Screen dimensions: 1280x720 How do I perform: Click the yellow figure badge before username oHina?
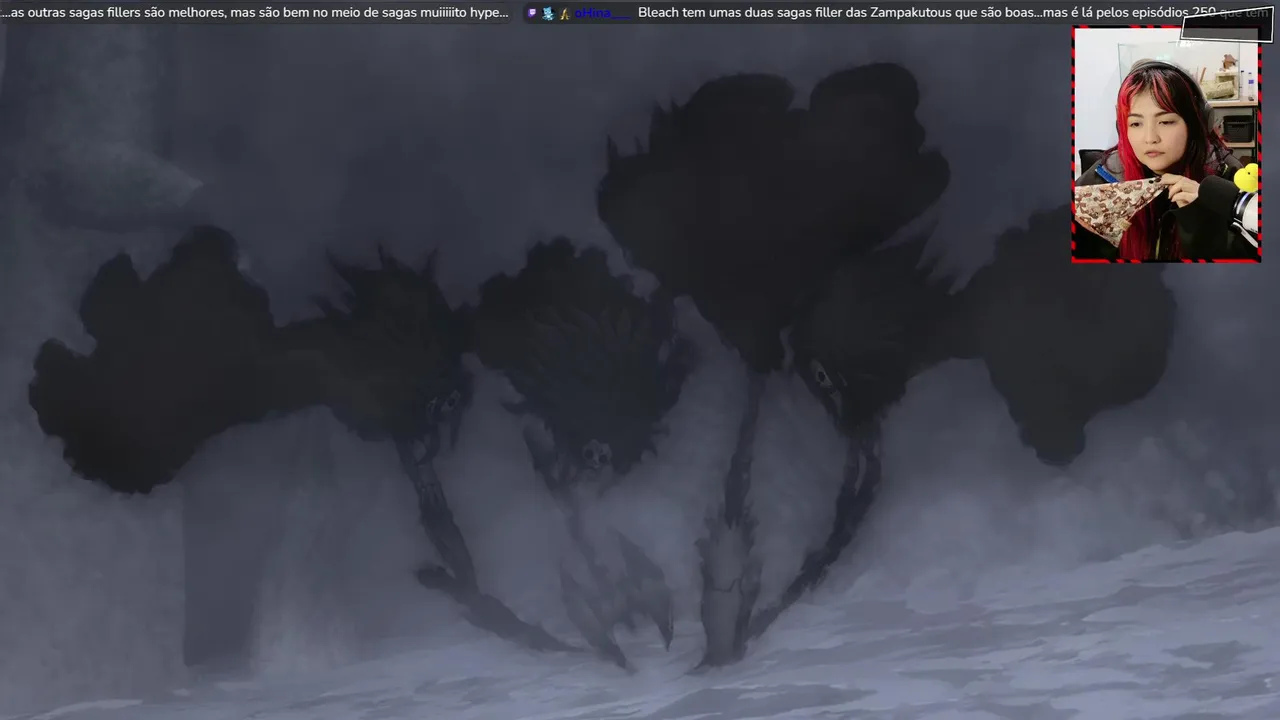(564, 13)
